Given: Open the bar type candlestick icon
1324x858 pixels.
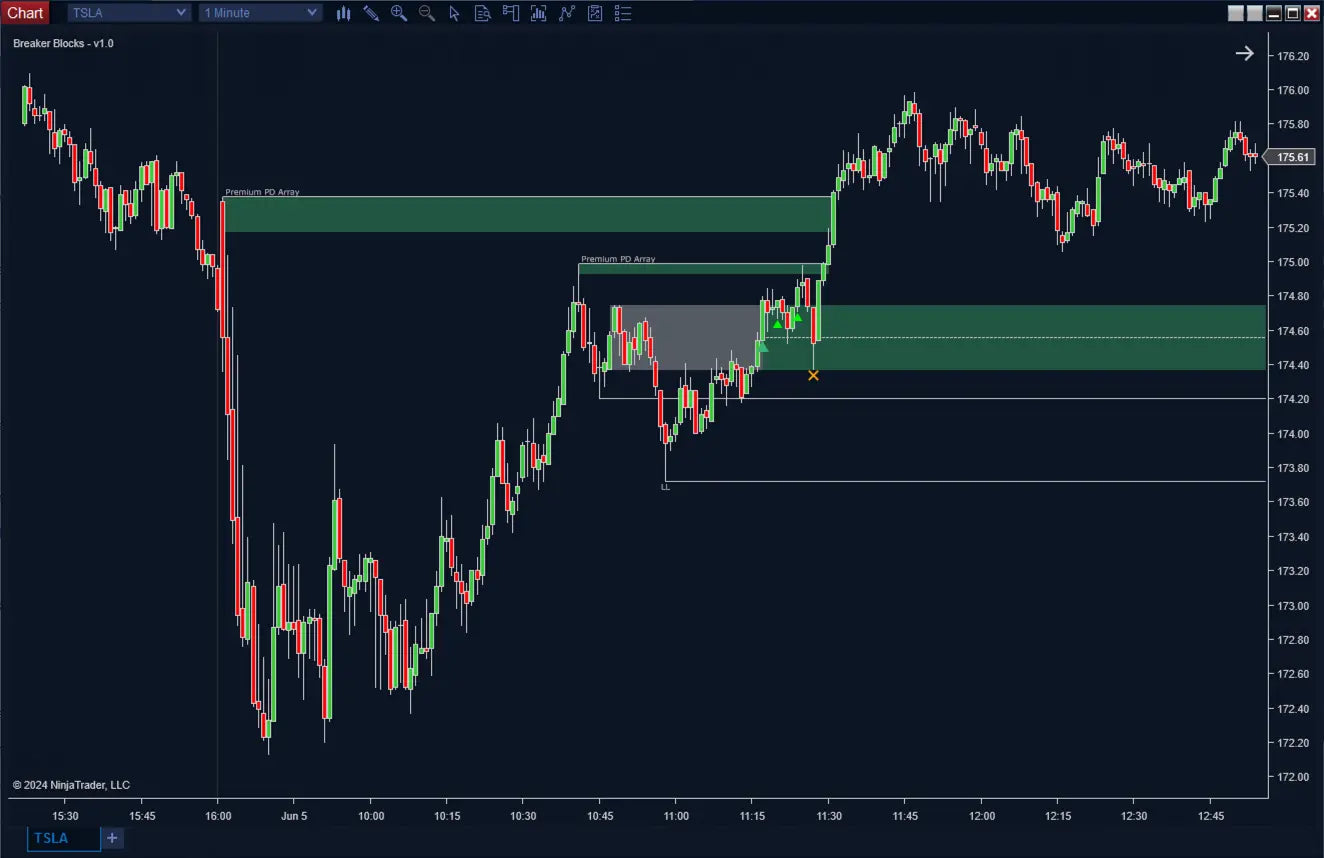Looking at the screenshot, I should click(x=344, y=13).
